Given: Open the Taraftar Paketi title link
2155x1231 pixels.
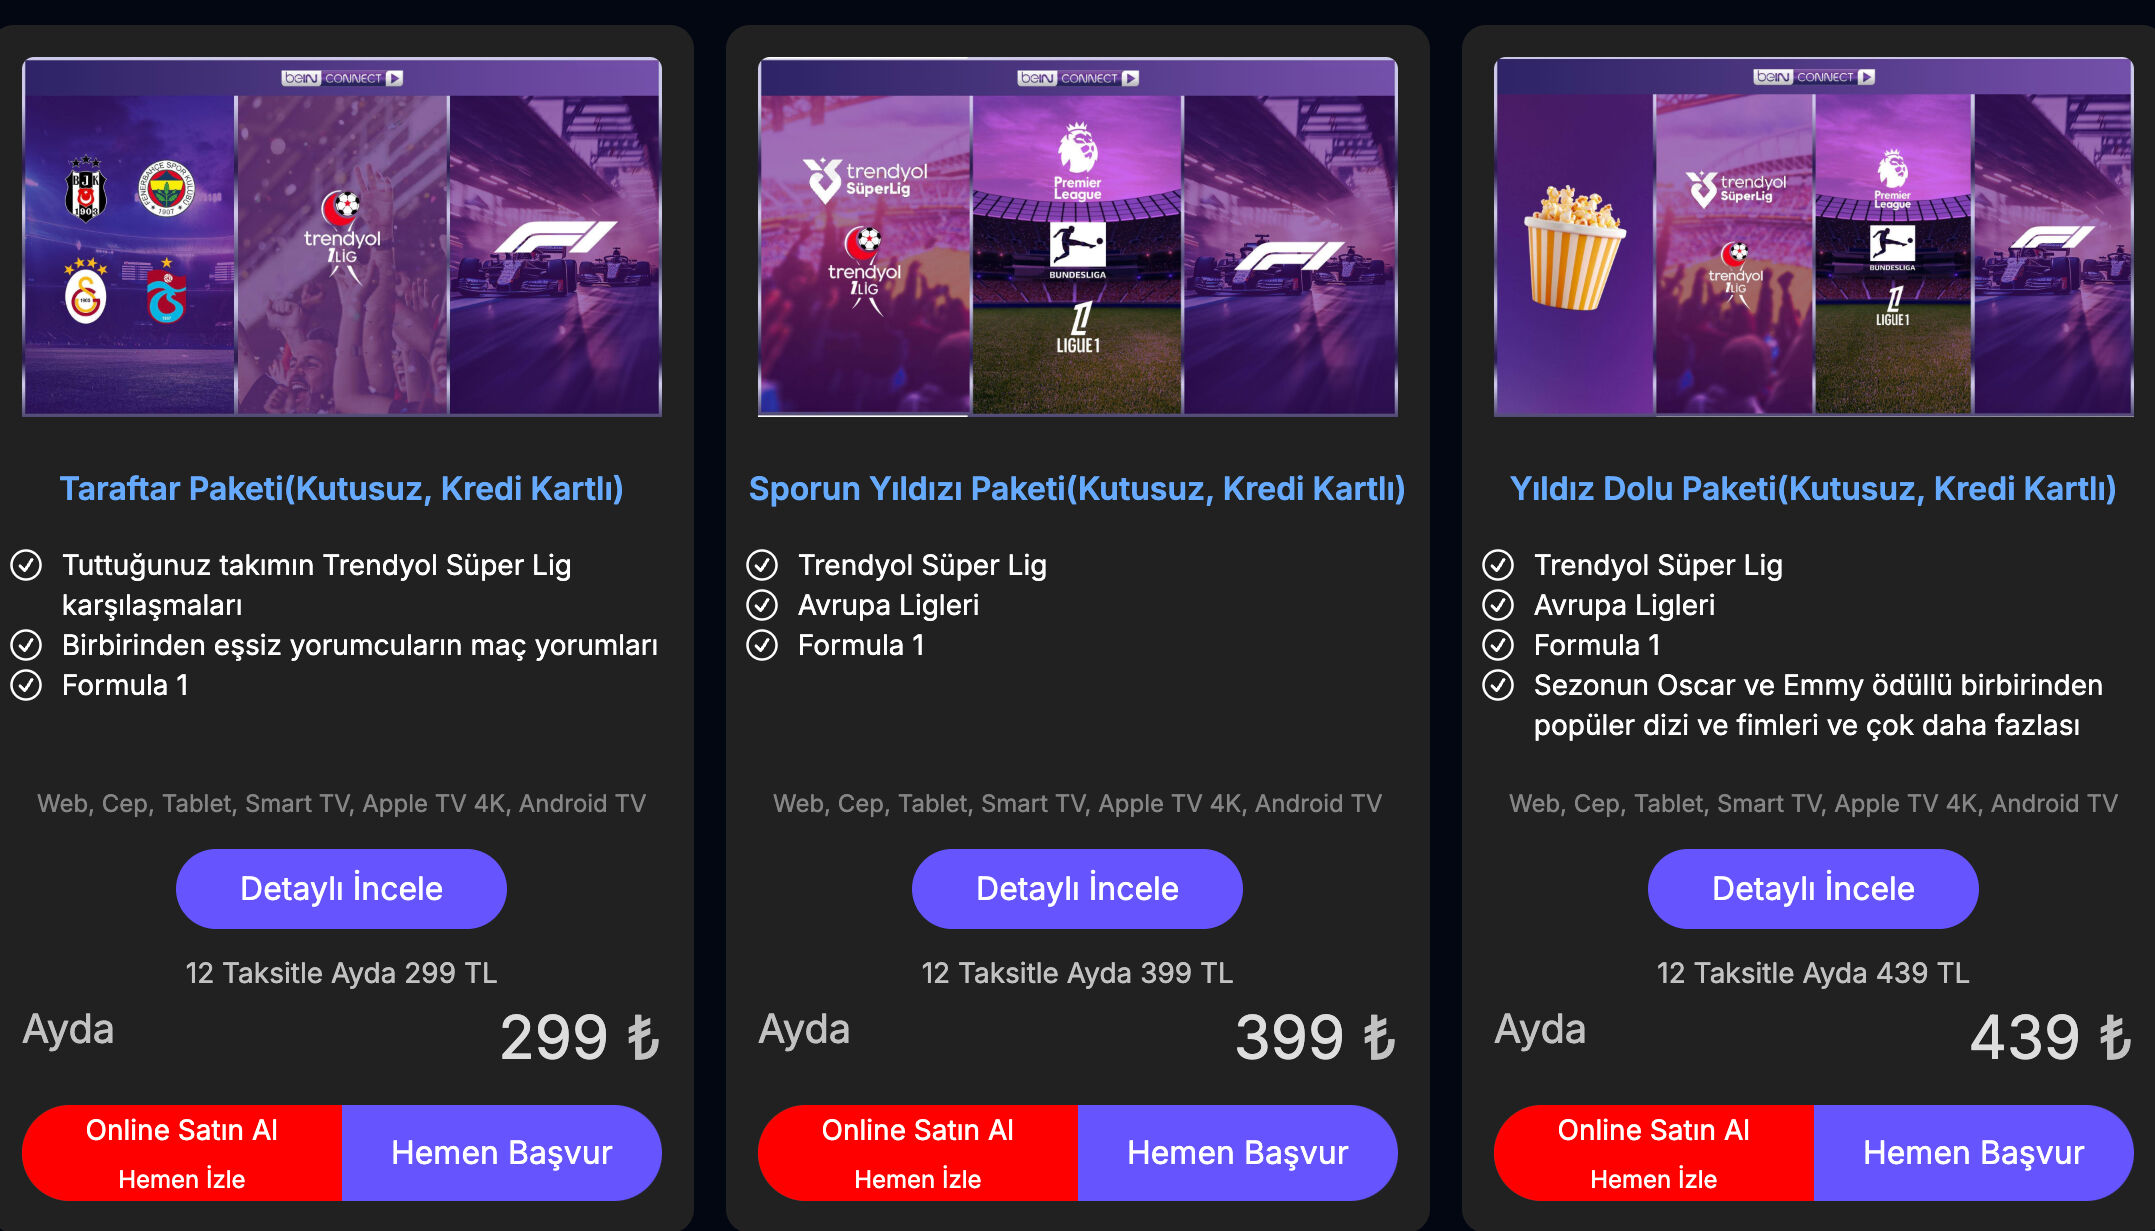Looking at the screenshot, I should [x=342, y=488].
